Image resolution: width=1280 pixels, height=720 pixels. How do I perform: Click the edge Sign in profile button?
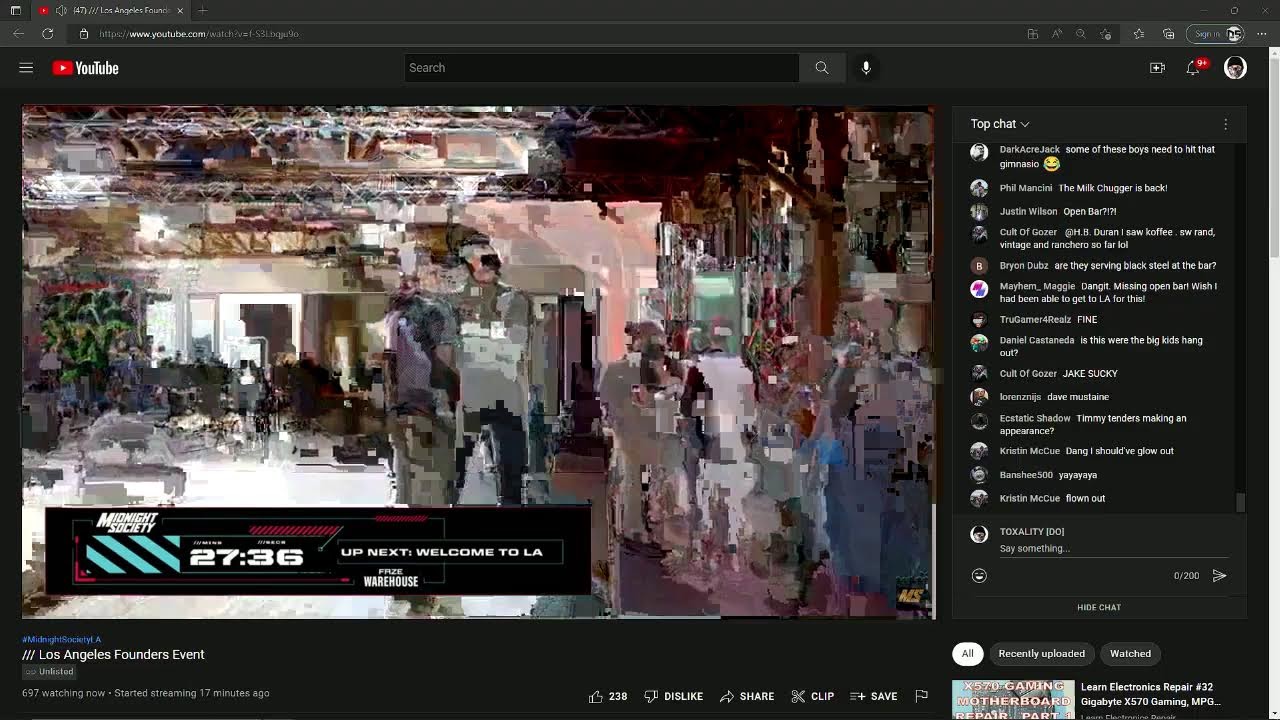tap(1215, 34)
